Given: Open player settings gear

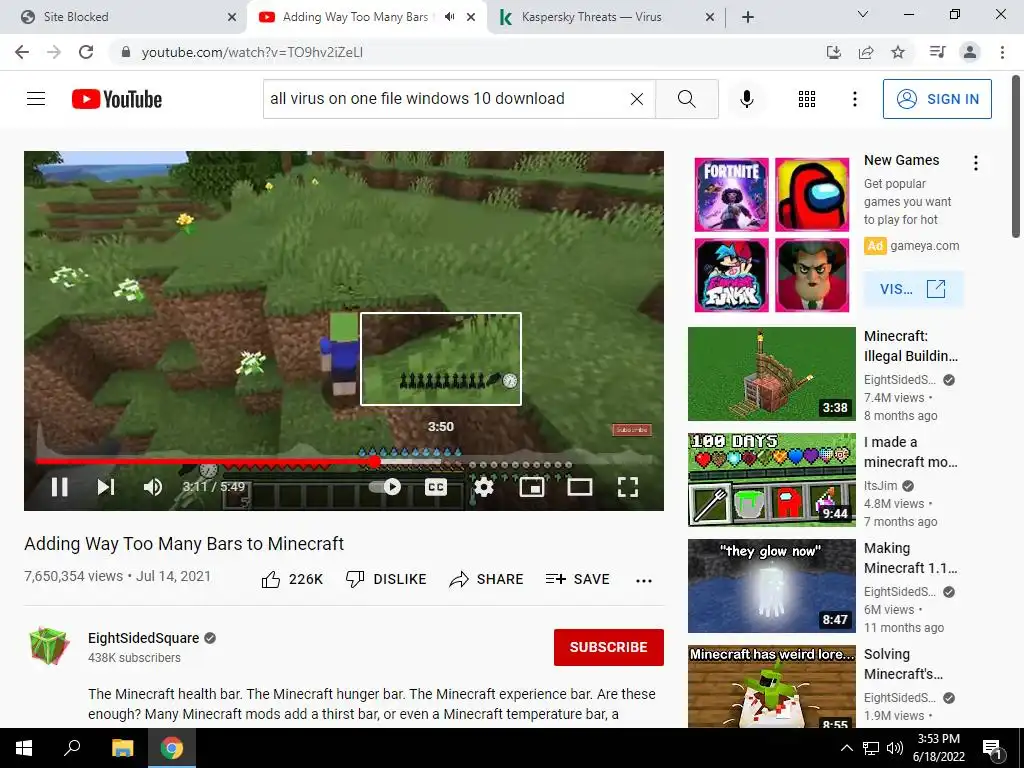Looking at the screenshot, I should pos(483,487).
